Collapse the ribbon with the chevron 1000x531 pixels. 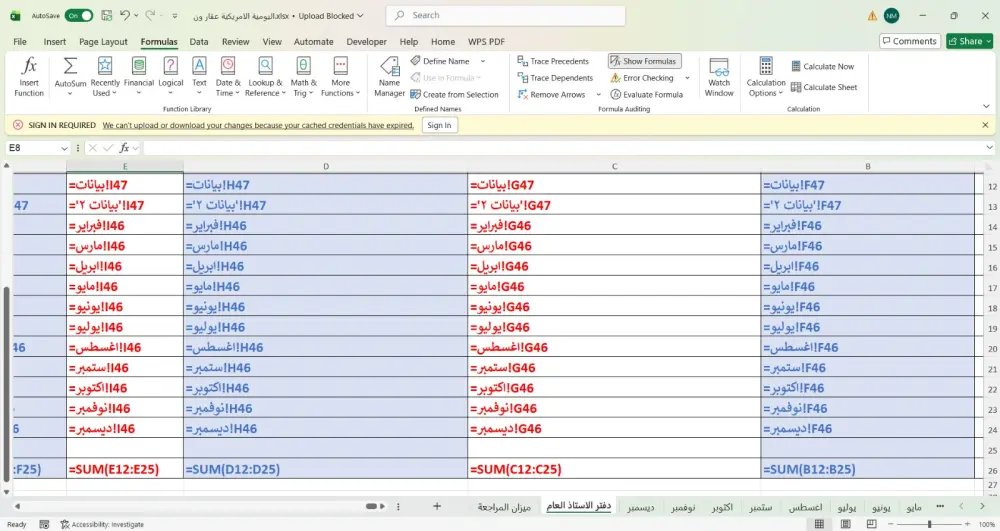click(x=986, y=106)
